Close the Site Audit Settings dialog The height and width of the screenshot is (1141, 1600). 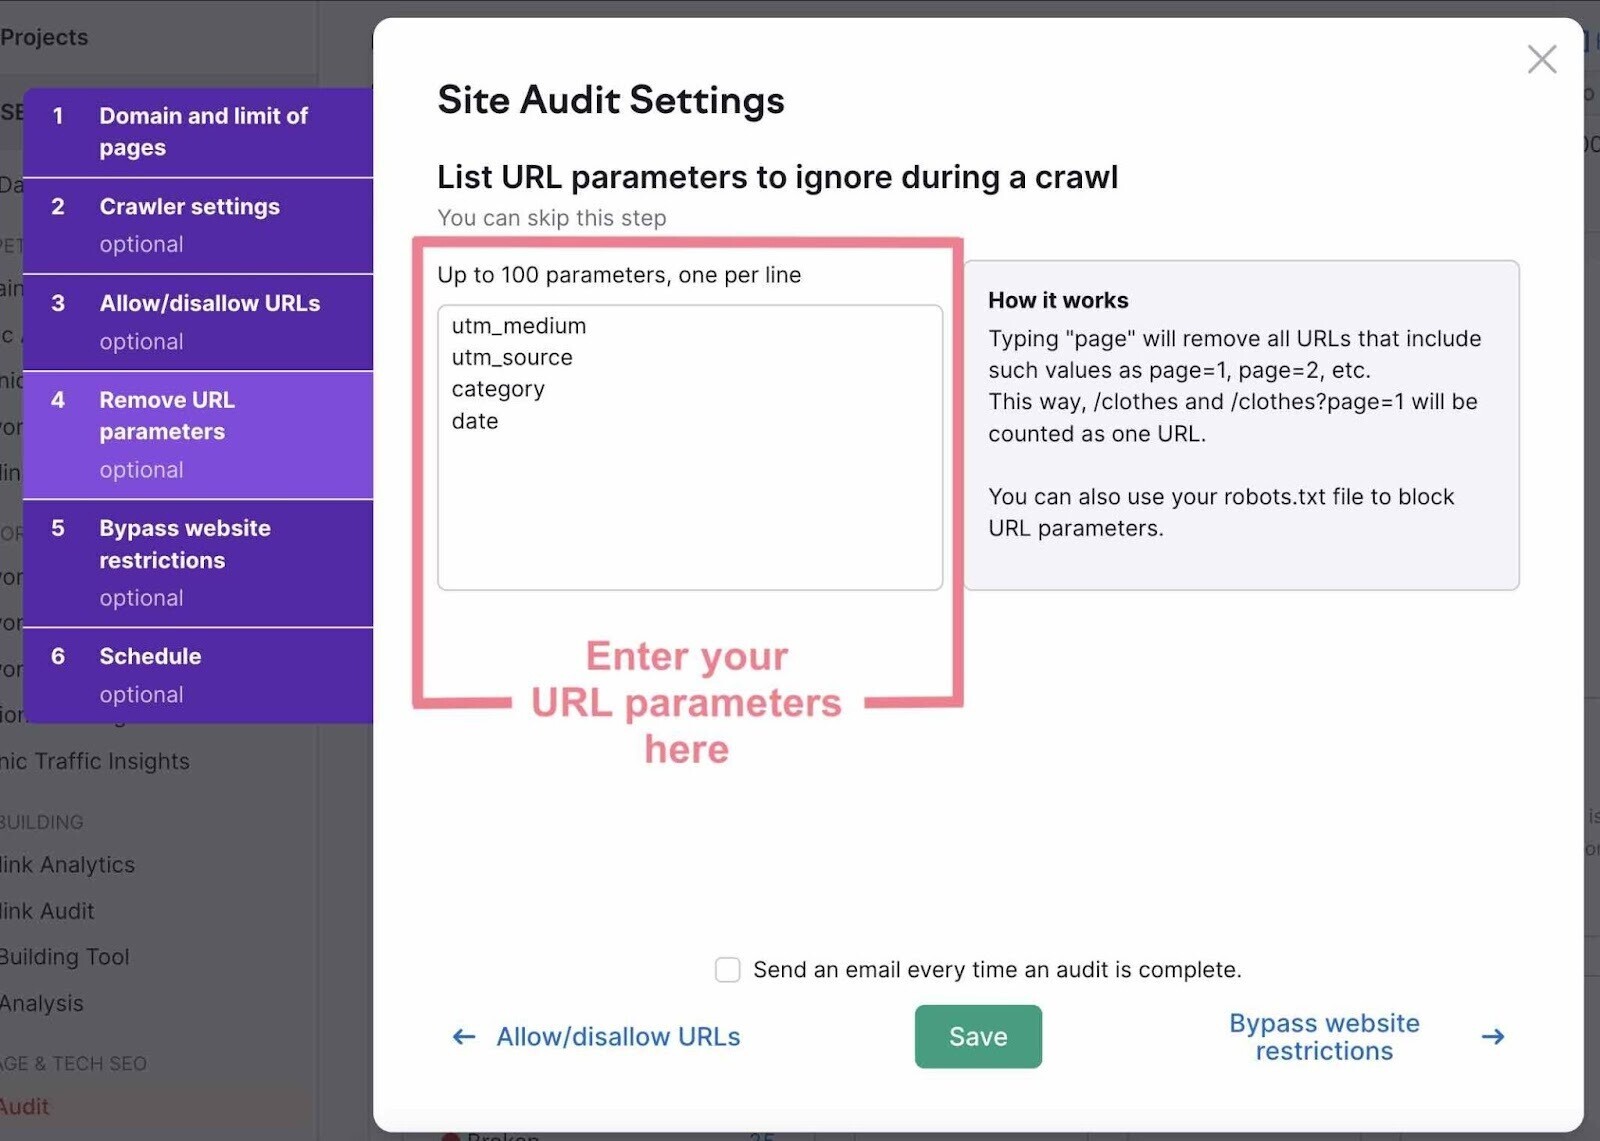coord(1541,59)
